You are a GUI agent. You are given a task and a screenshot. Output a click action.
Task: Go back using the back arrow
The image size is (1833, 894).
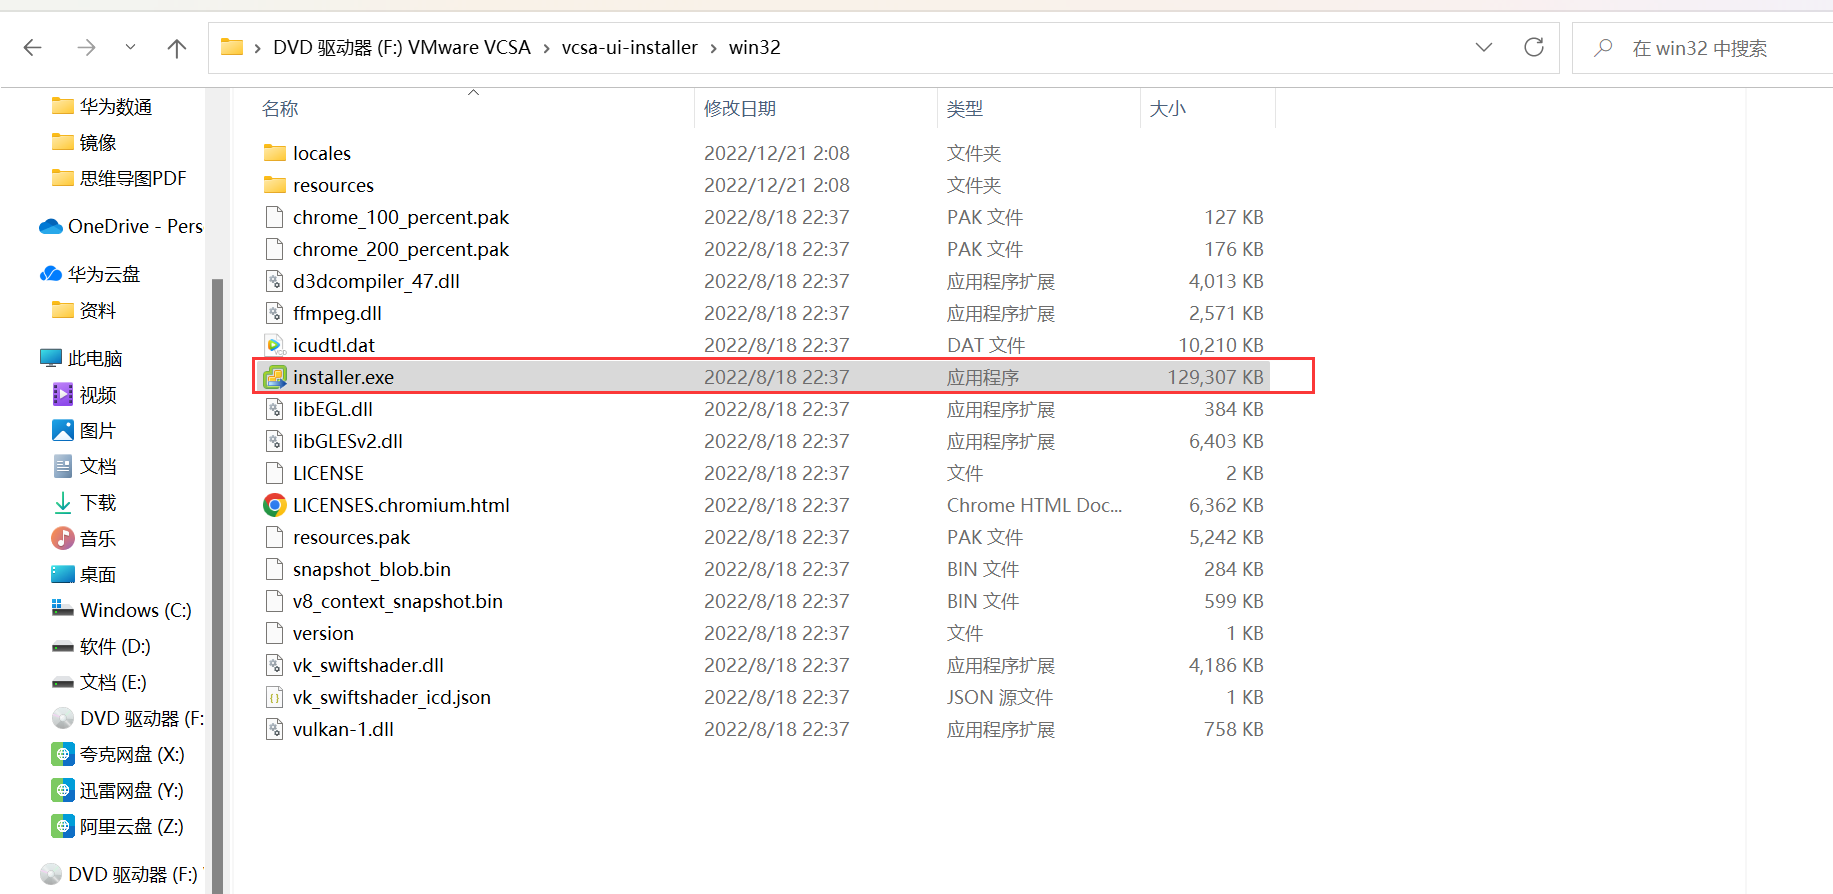coord(32,47)
